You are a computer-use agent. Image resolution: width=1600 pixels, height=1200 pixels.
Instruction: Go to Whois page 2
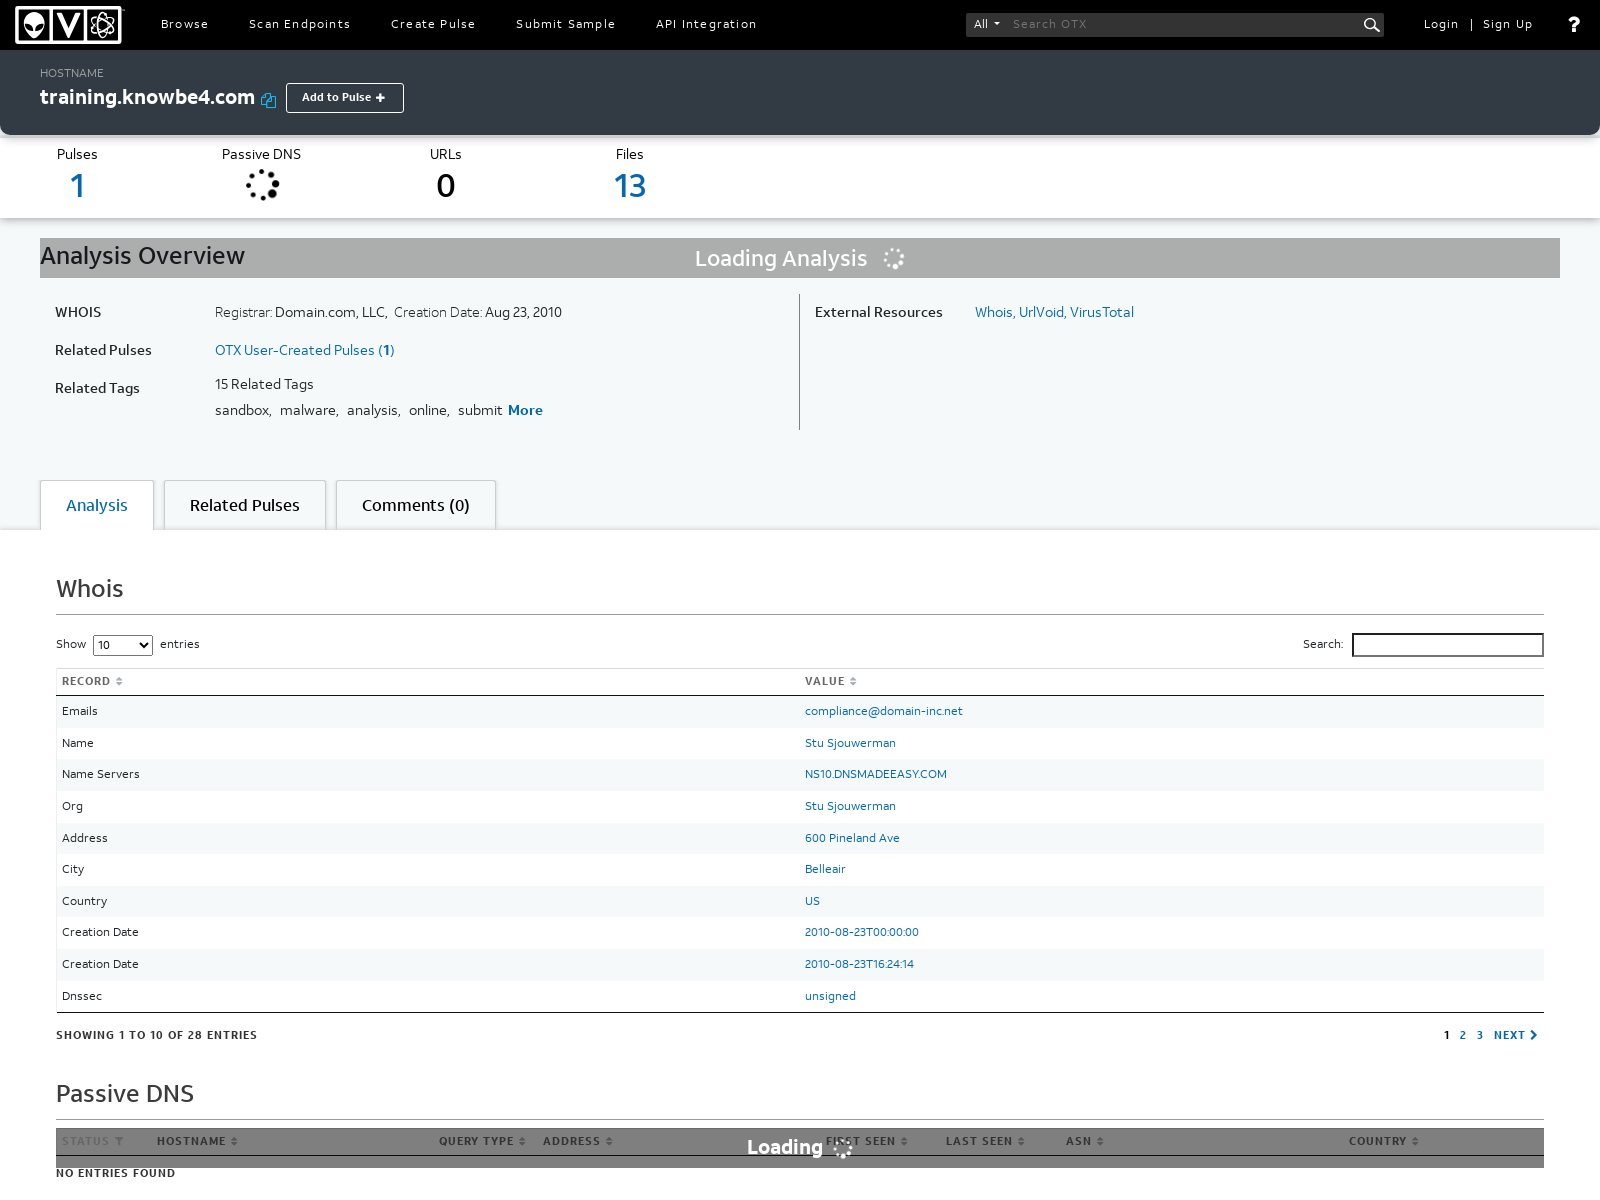[x=1463, y=1036]
